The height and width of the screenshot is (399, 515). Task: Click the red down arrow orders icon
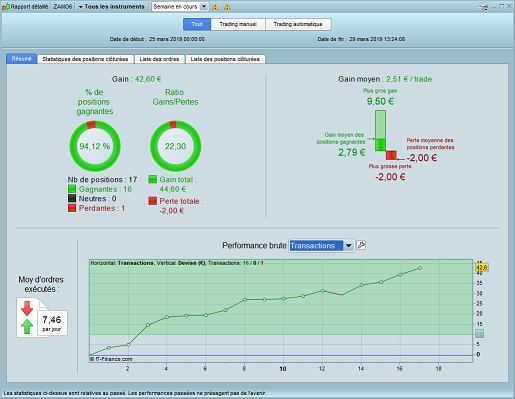(27, 308)
